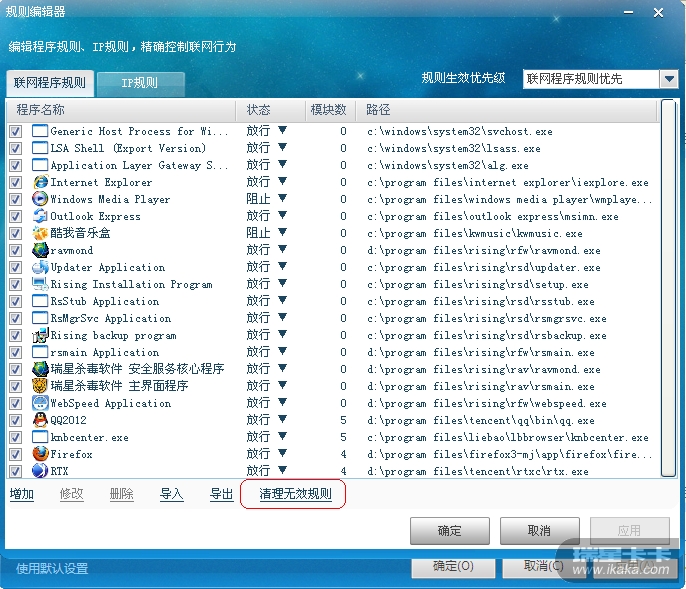Click the 确定 button in rule editor
This screenshot has width=686, height=589.
[450, 531]
